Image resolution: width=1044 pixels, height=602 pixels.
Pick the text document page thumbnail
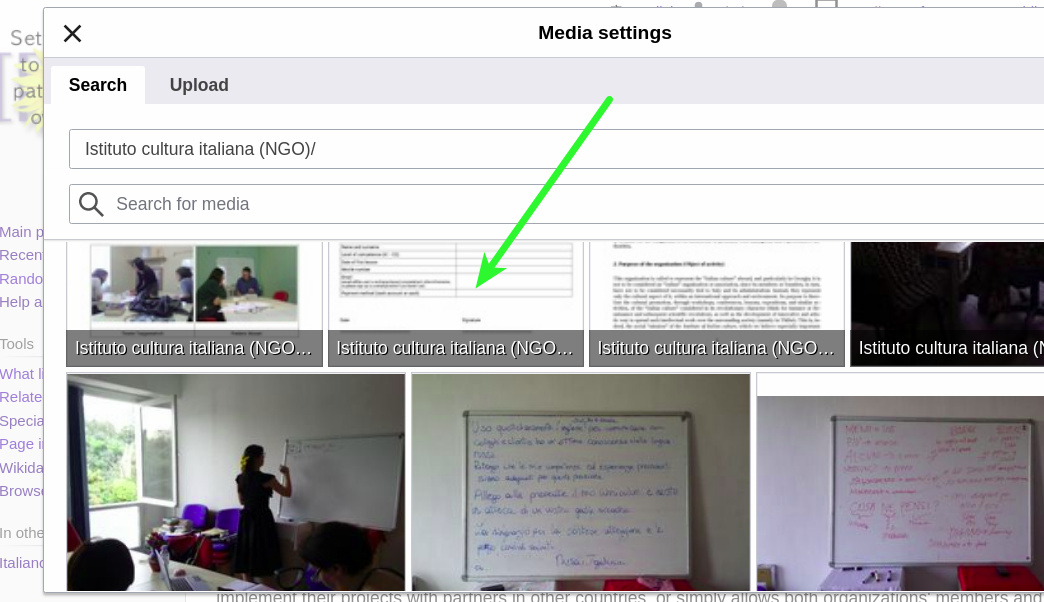click(716, 292)
